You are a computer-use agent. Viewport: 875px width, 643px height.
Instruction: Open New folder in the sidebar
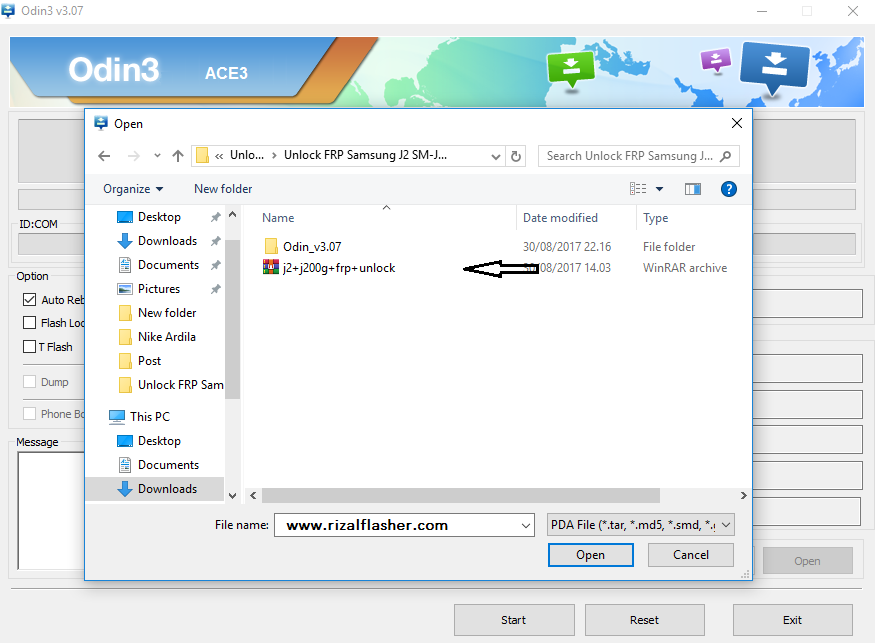(x=167, y=313)
